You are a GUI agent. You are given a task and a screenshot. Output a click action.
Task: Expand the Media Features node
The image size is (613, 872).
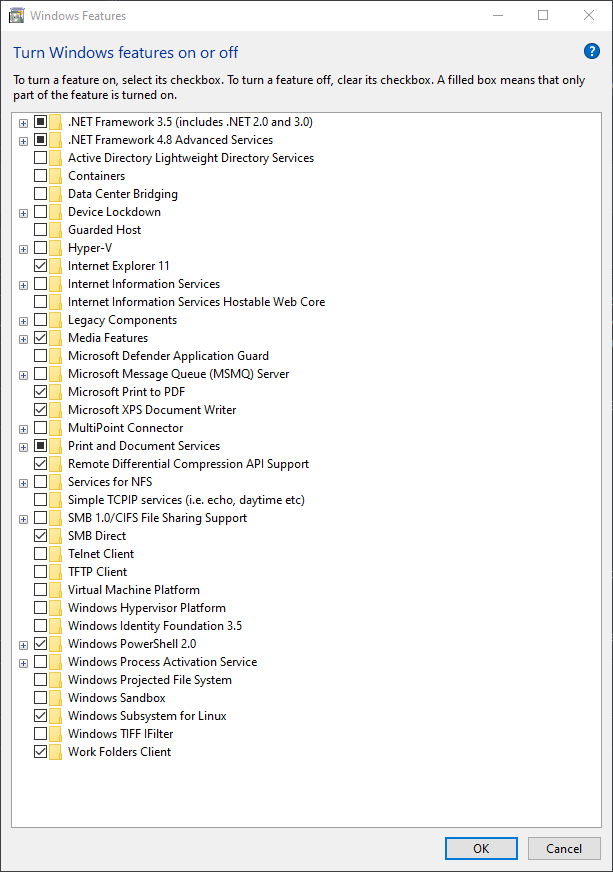point(23,339)
